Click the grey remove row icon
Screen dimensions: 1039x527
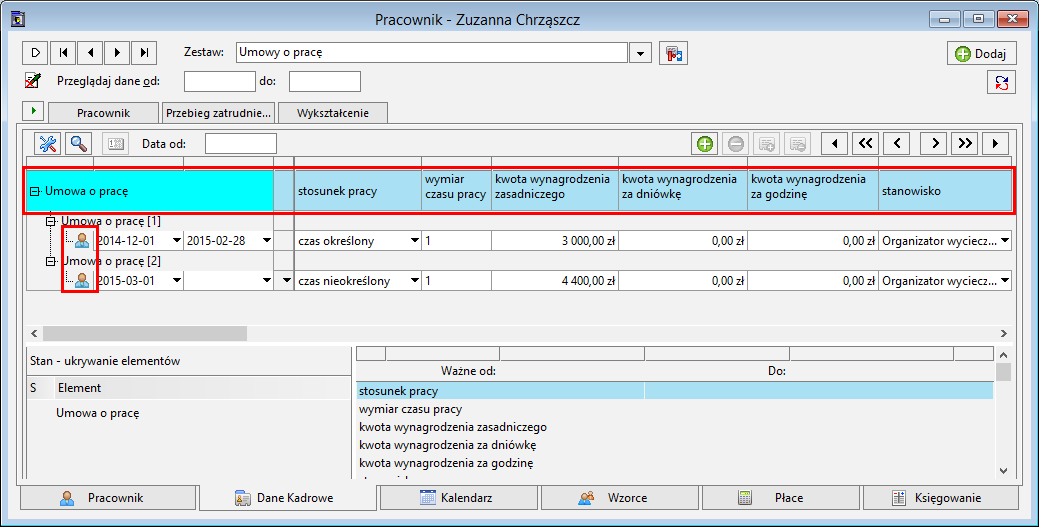pyautogui.click(x=736, y=143)
